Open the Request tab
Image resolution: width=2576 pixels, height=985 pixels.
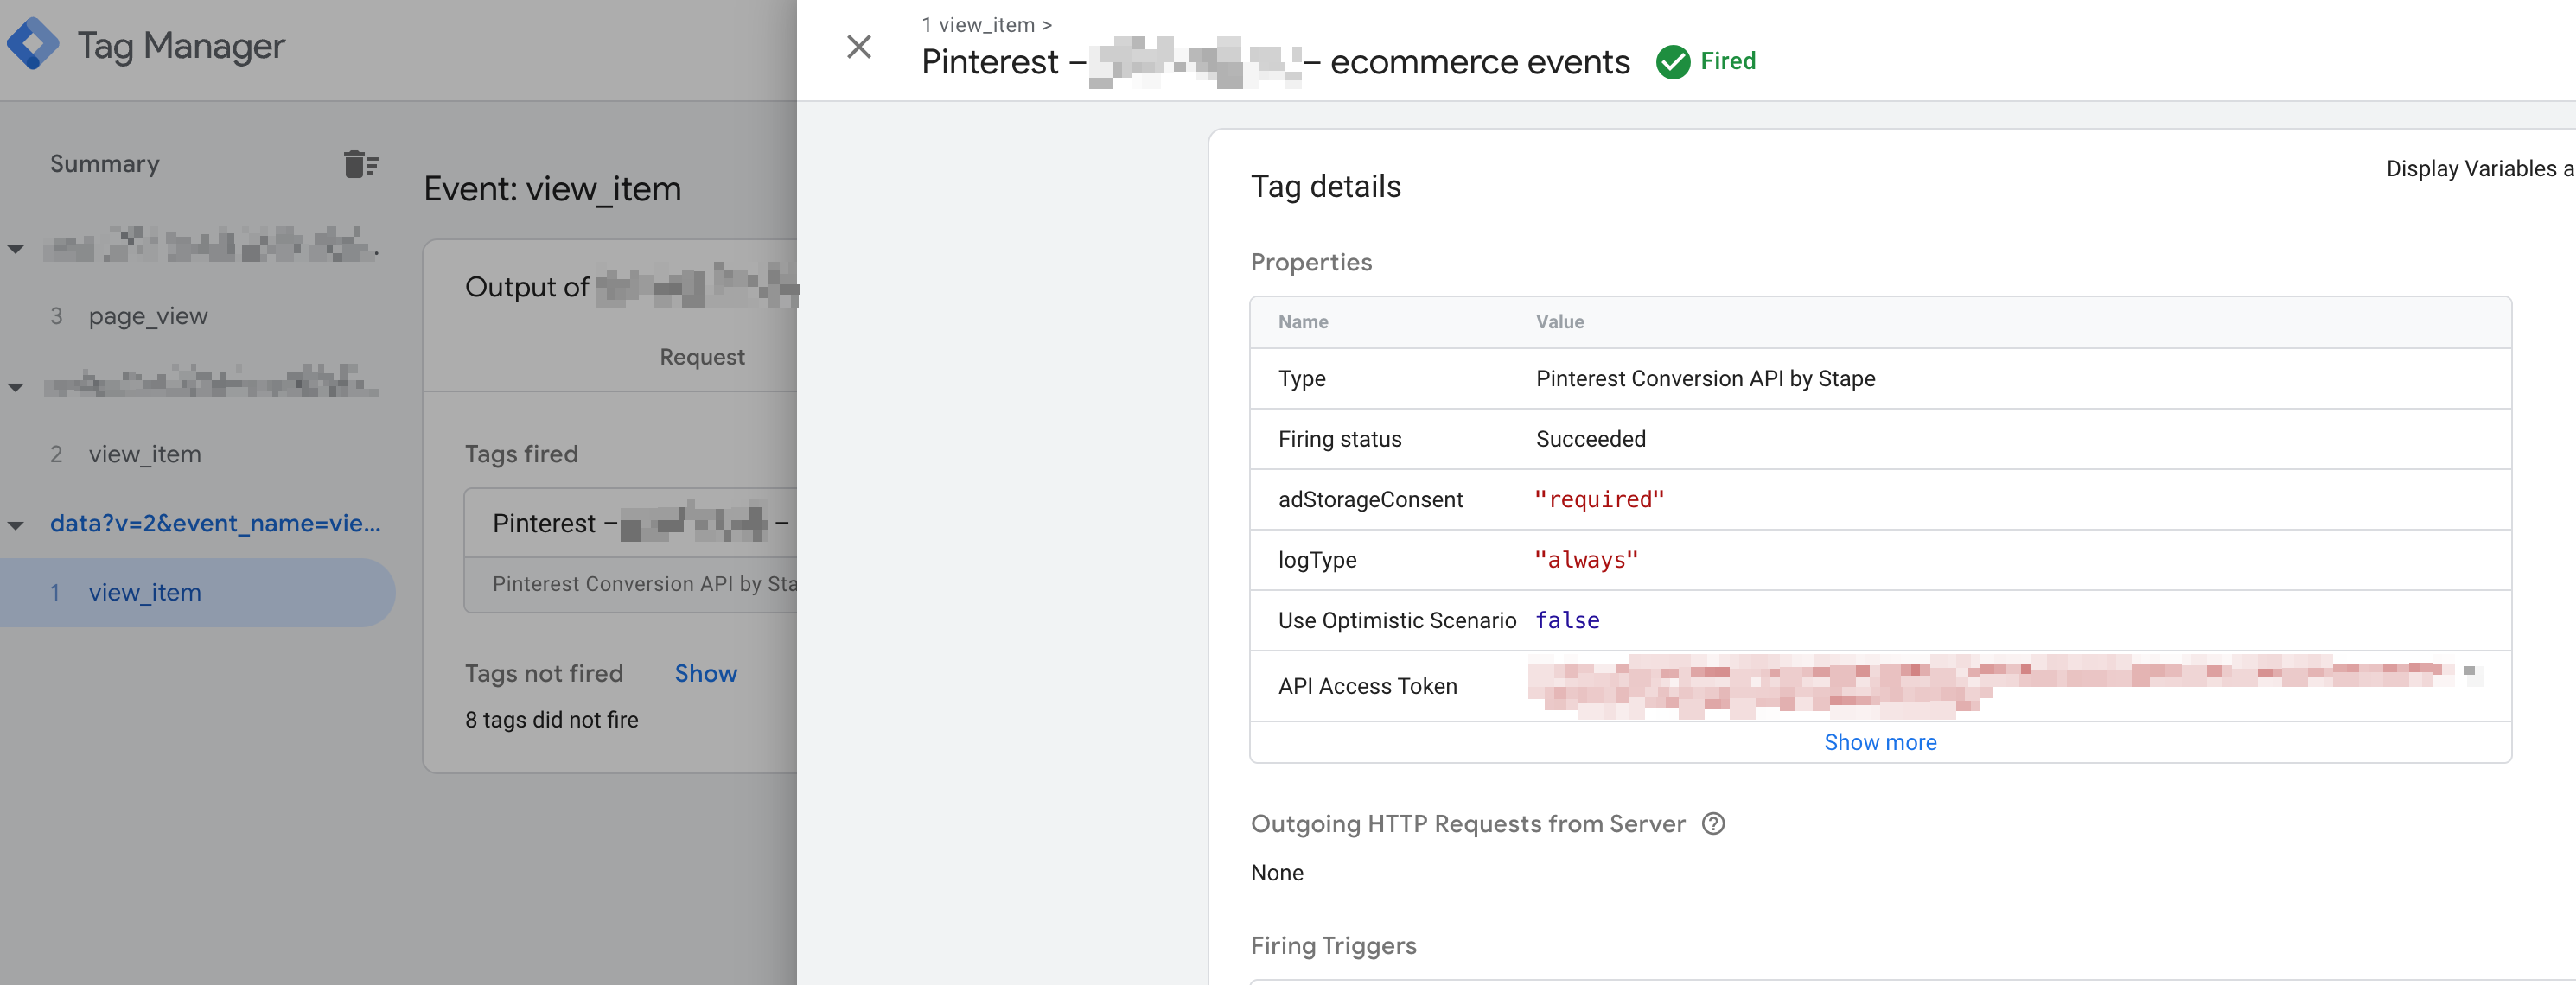[x=701, y=357]
